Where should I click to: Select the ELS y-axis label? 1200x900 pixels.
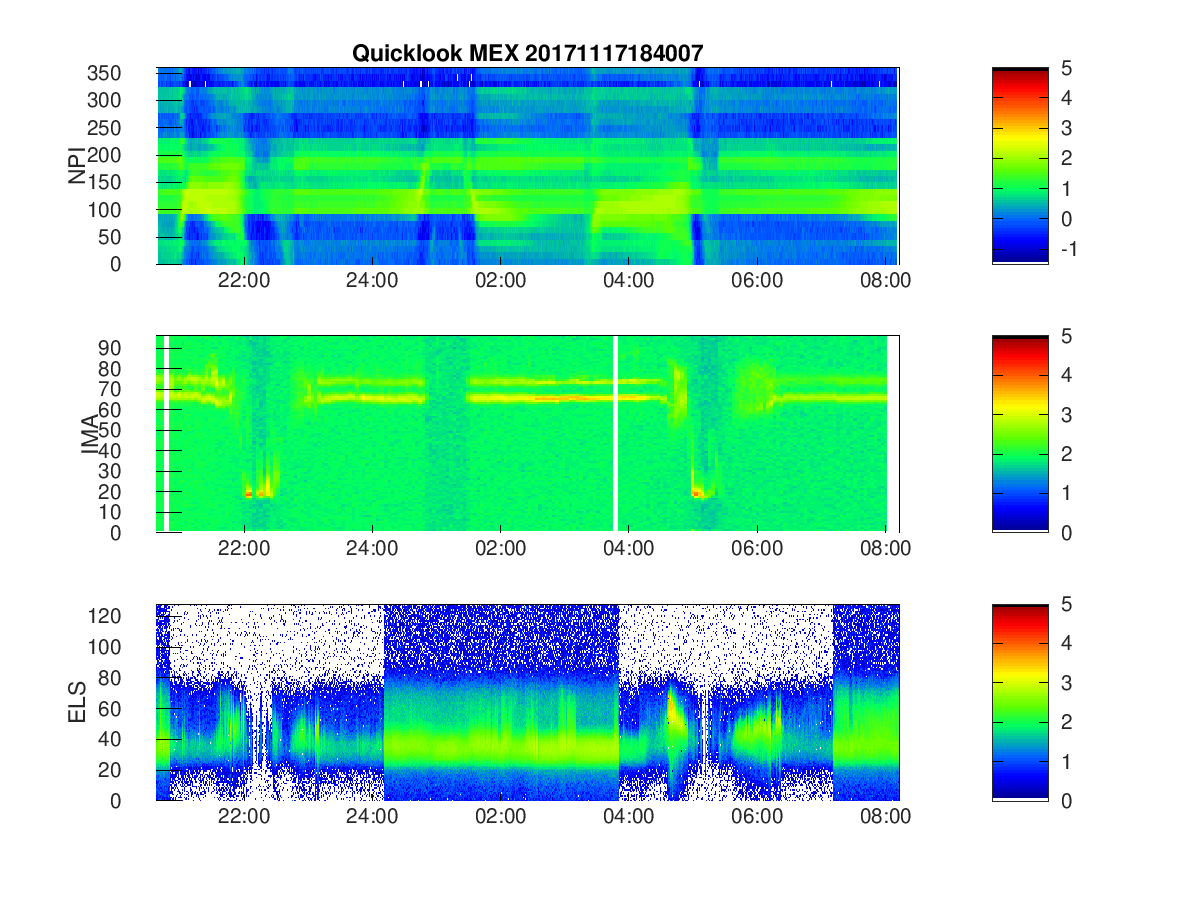80,702
